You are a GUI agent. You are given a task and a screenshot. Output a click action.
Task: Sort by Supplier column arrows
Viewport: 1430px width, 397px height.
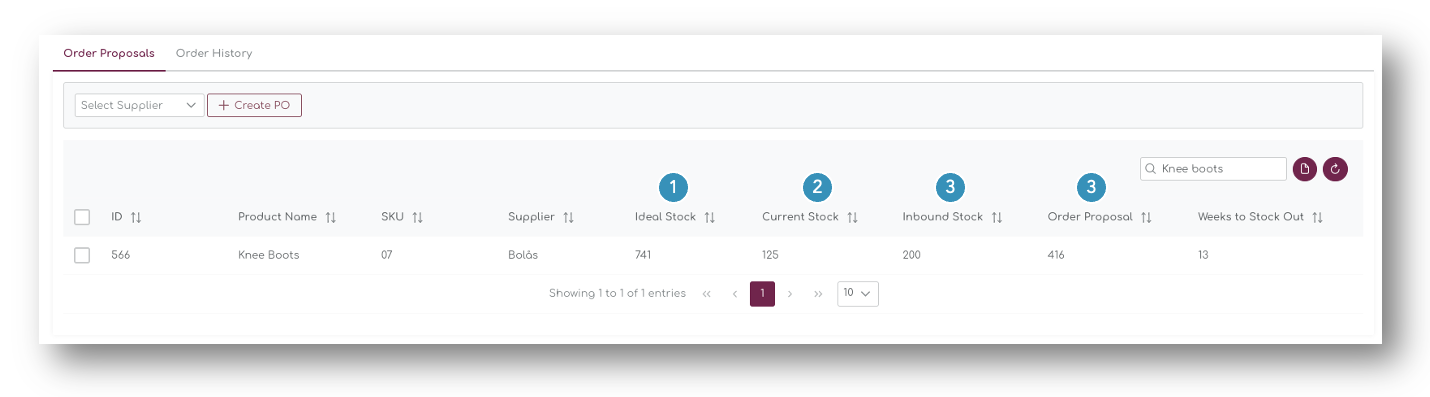pos(568,217)
